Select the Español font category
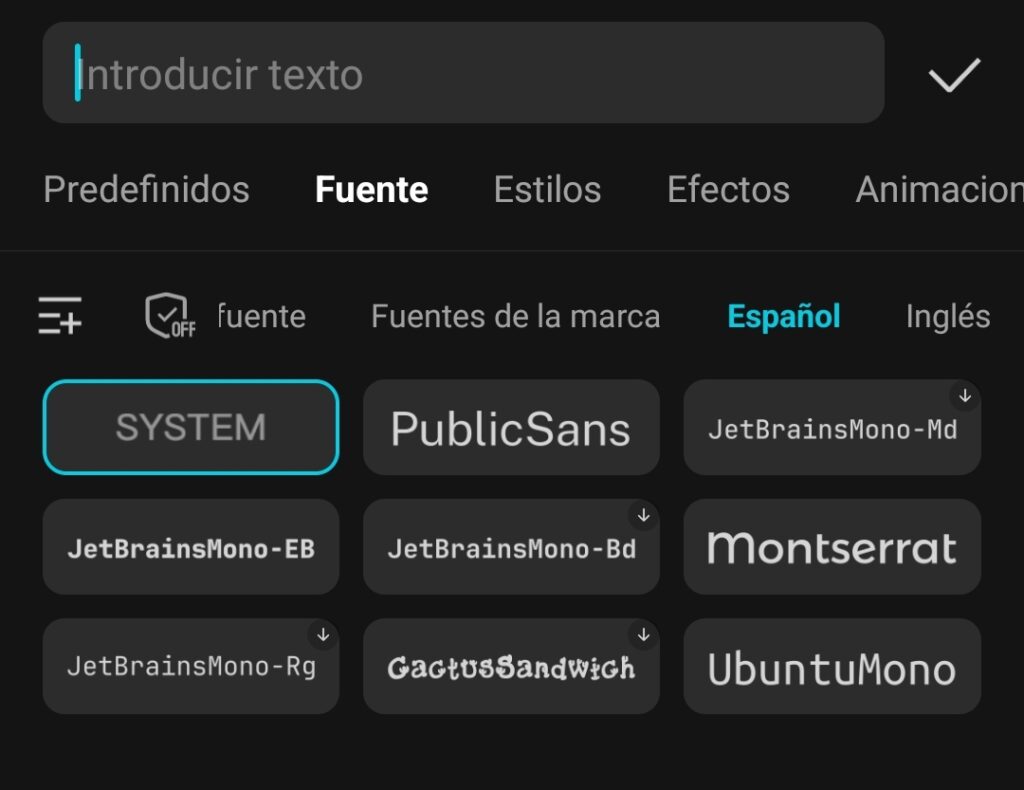 pos(783,317)
